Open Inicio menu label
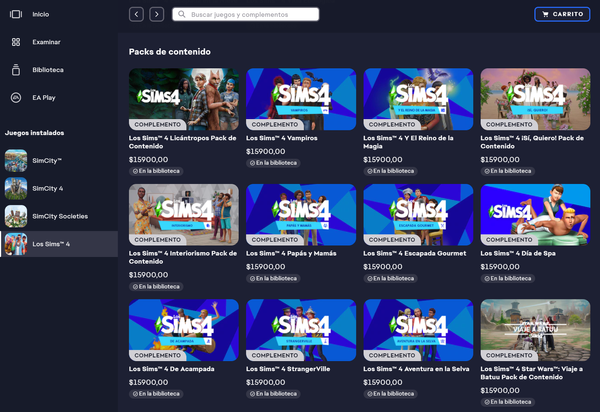The width and height of the screenshot is (600, 412). 41,14
